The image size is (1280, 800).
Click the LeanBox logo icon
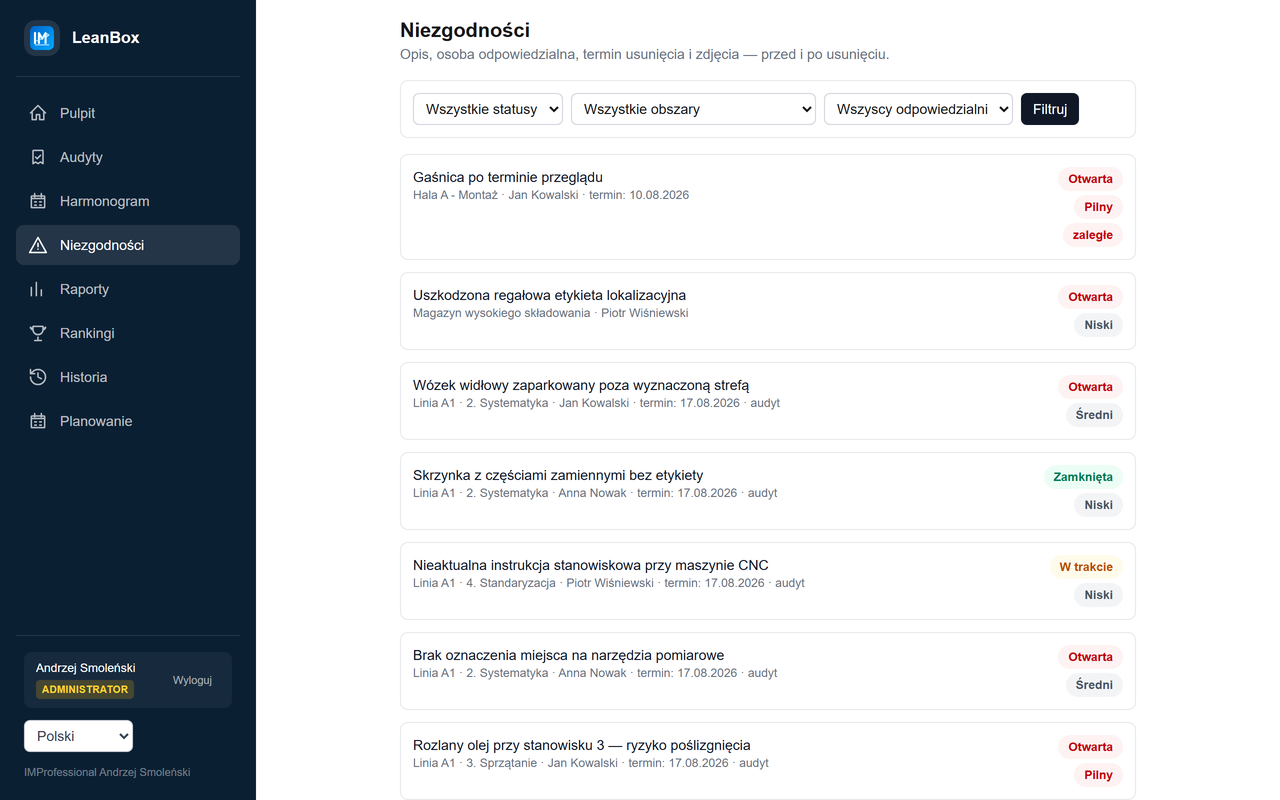(x=42, y=38)
